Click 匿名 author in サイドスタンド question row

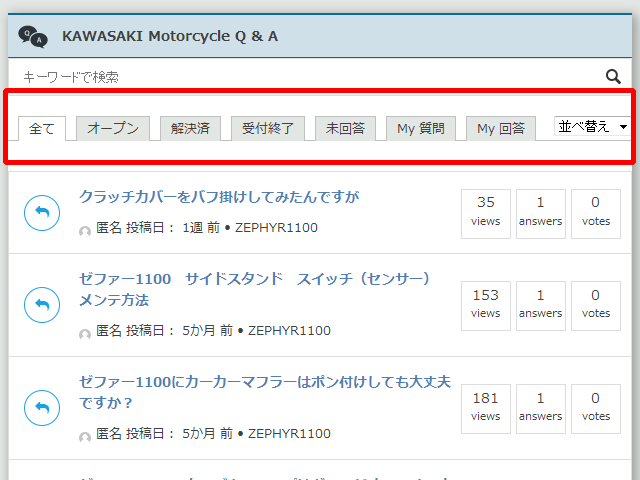coord(109,330)
